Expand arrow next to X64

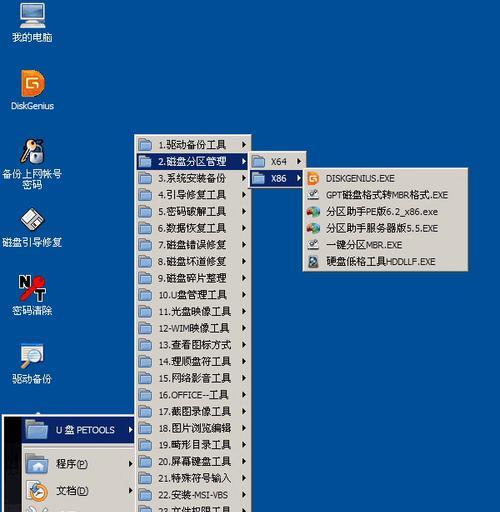point(299,162)
